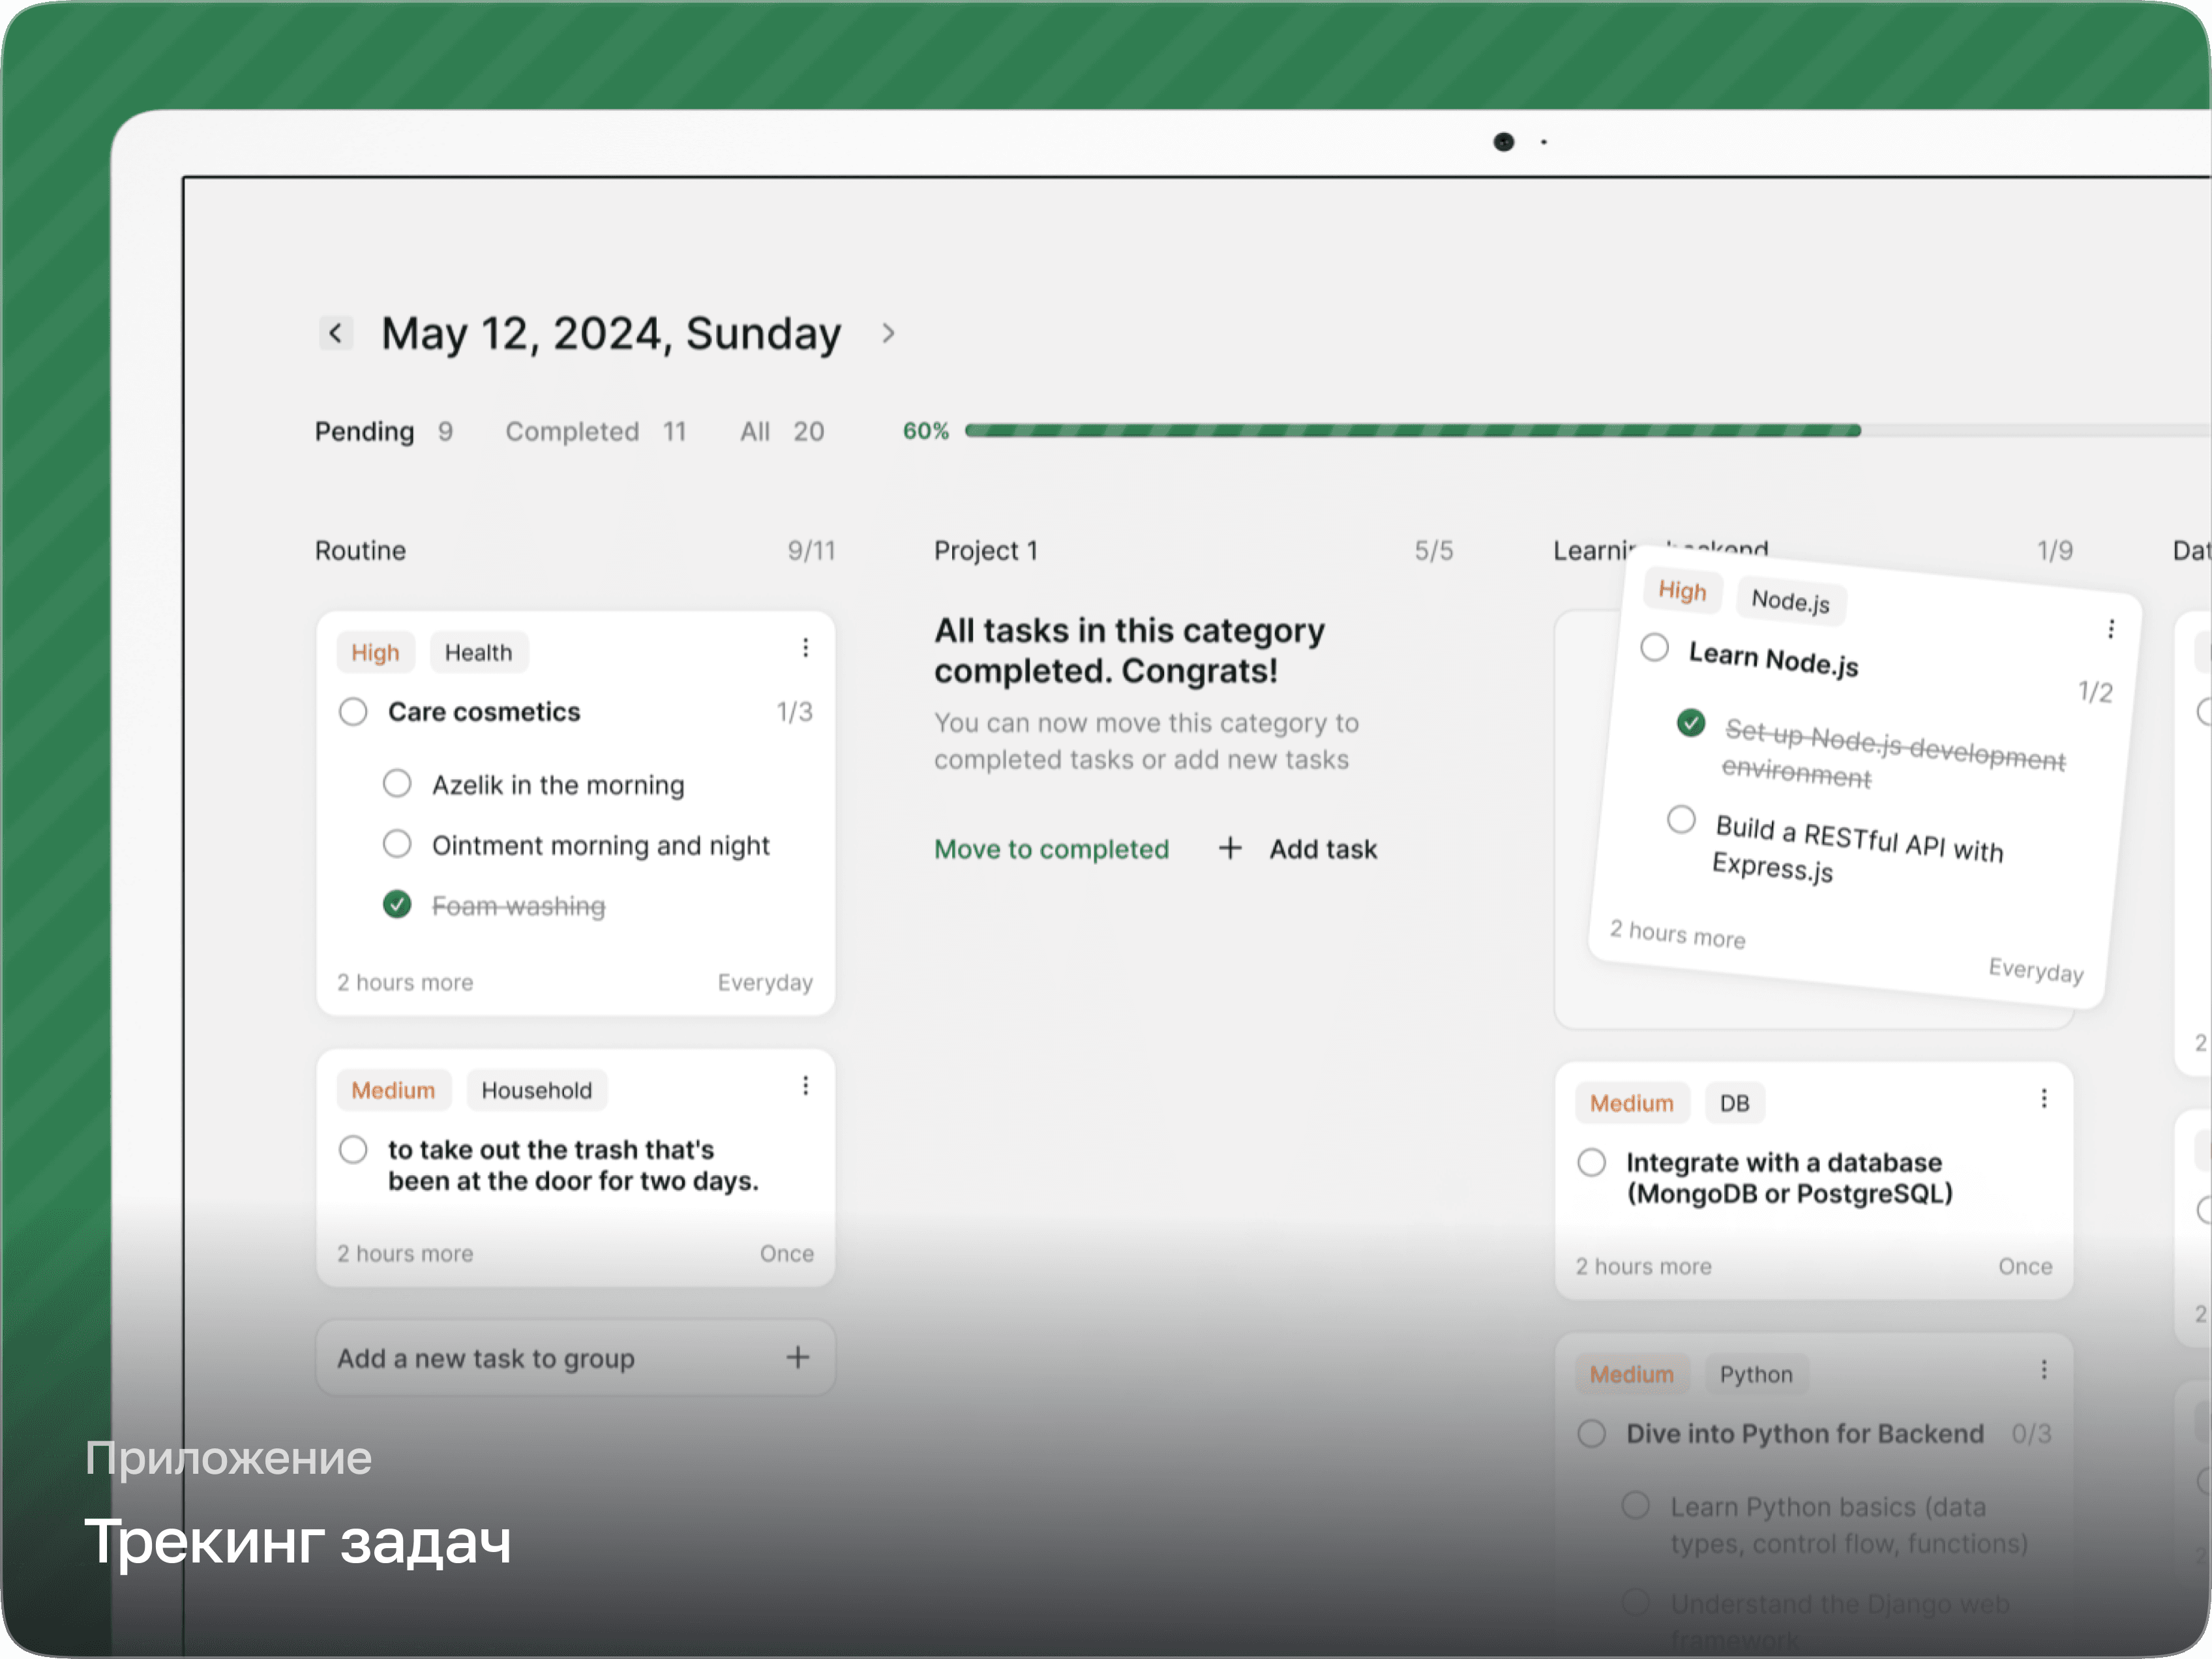Open options menu on the DB card
Image resolution: width=2212 pixels, height=1659 pixels.
(2044, 1099)
